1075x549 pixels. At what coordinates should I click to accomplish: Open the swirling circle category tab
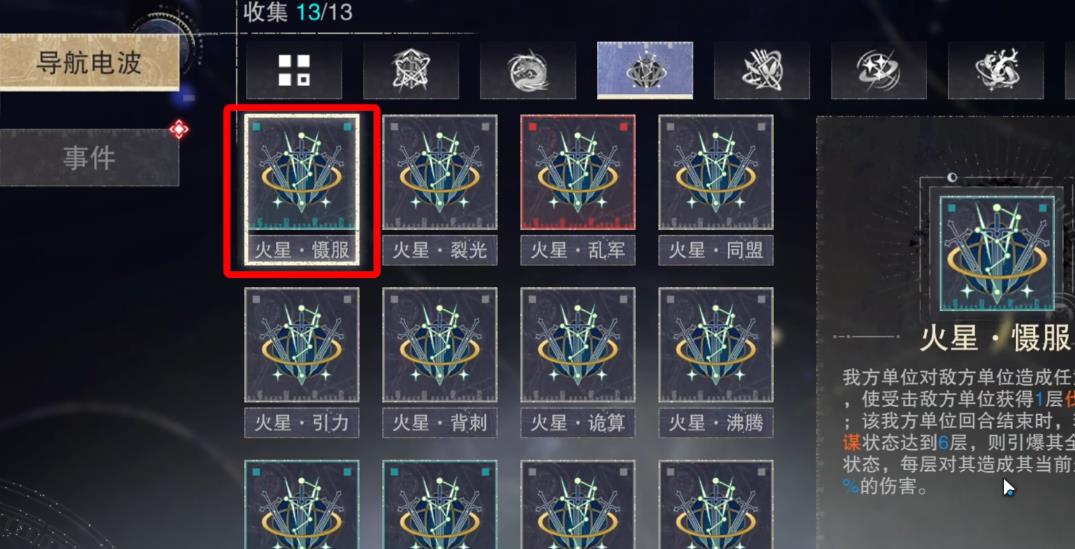coord(528,71)
